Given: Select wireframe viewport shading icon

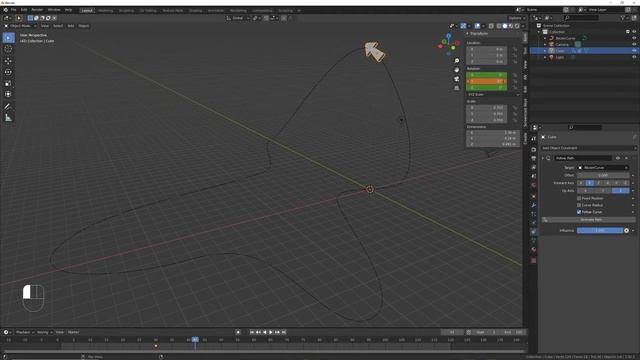Looking at the screenshot, I should tap(499, 26).
